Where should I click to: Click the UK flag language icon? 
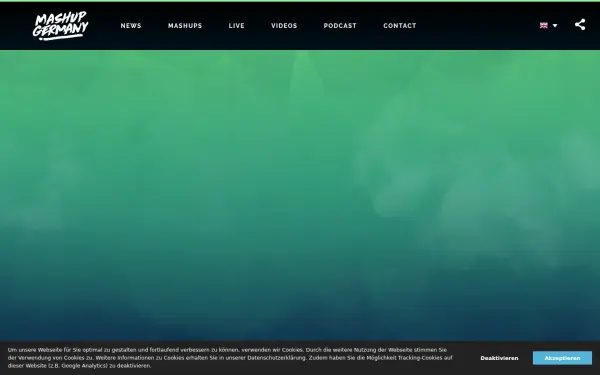[543, 26]
